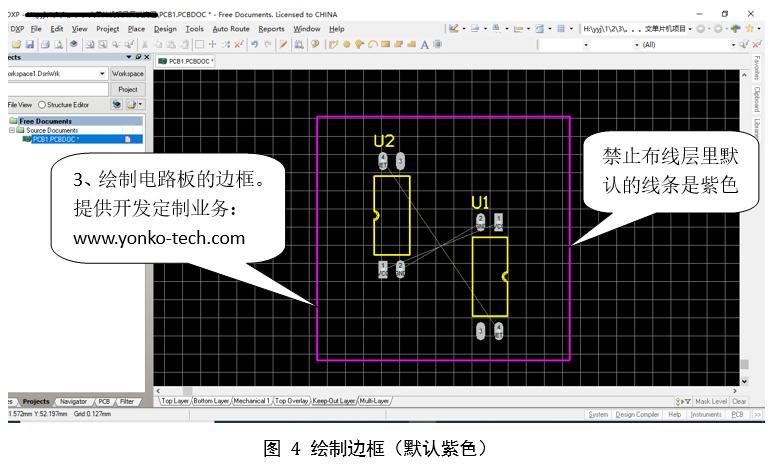This screenshot has height=466, width=770.
Task: Select the Place Component tool icon
Action: (437, 44)
